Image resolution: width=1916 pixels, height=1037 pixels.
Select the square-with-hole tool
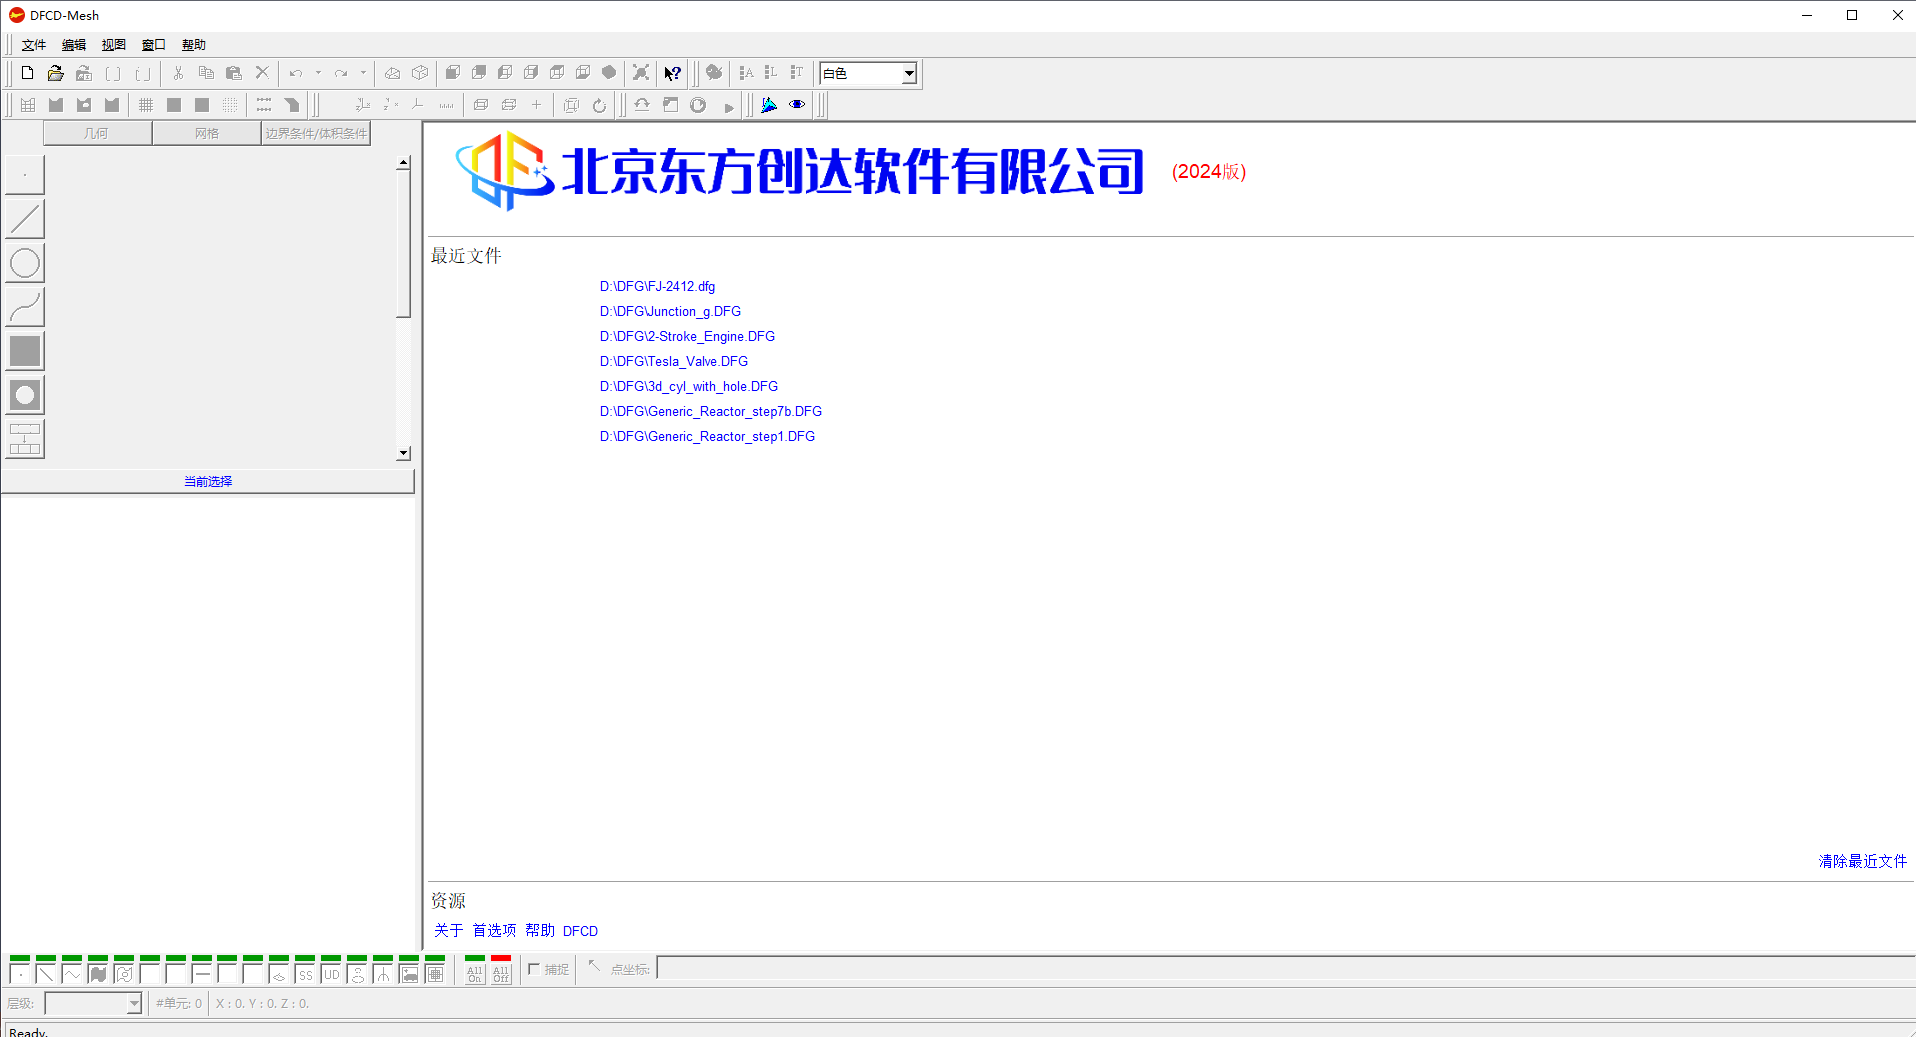point(25,395)
